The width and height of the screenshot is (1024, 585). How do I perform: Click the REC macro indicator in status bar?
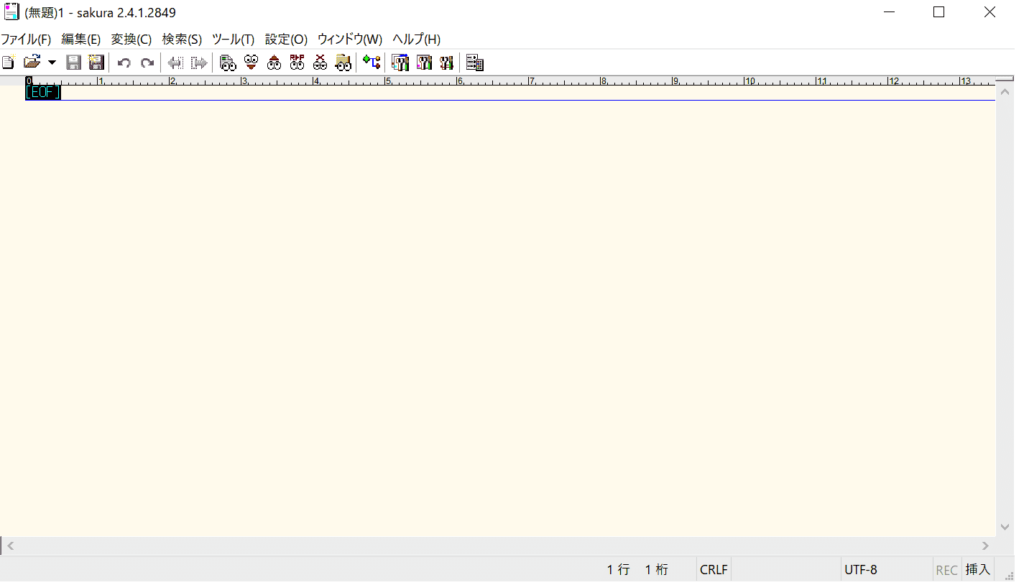click(946, 570)
